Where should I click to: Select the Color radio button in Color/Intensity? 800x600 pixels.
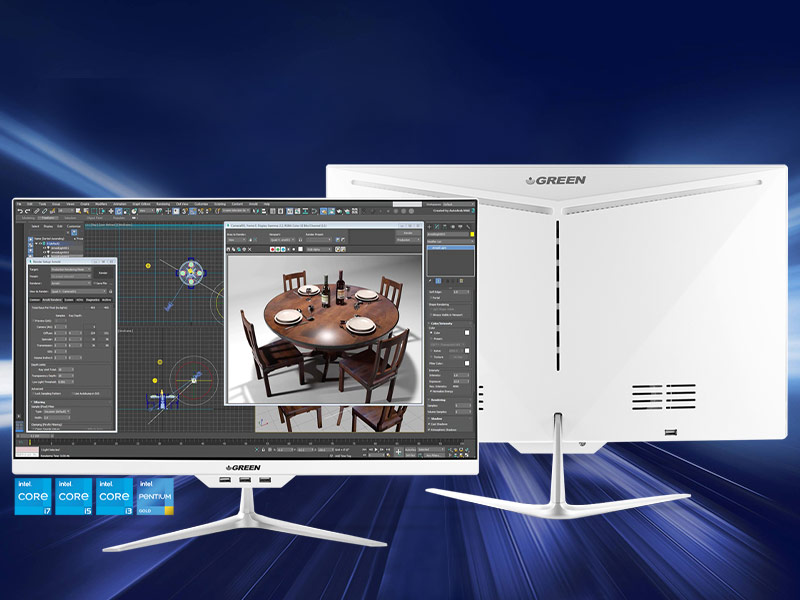(x=431, y=333)
